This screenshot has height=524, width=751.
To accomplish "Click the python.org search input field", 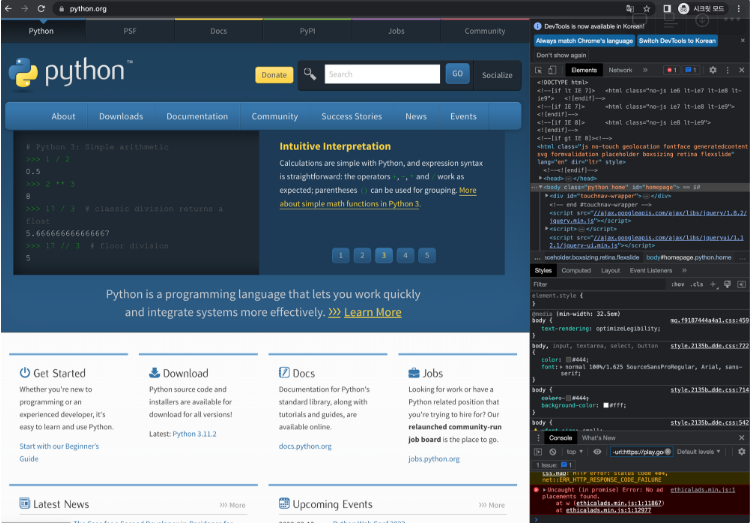I will pos(382,74).
